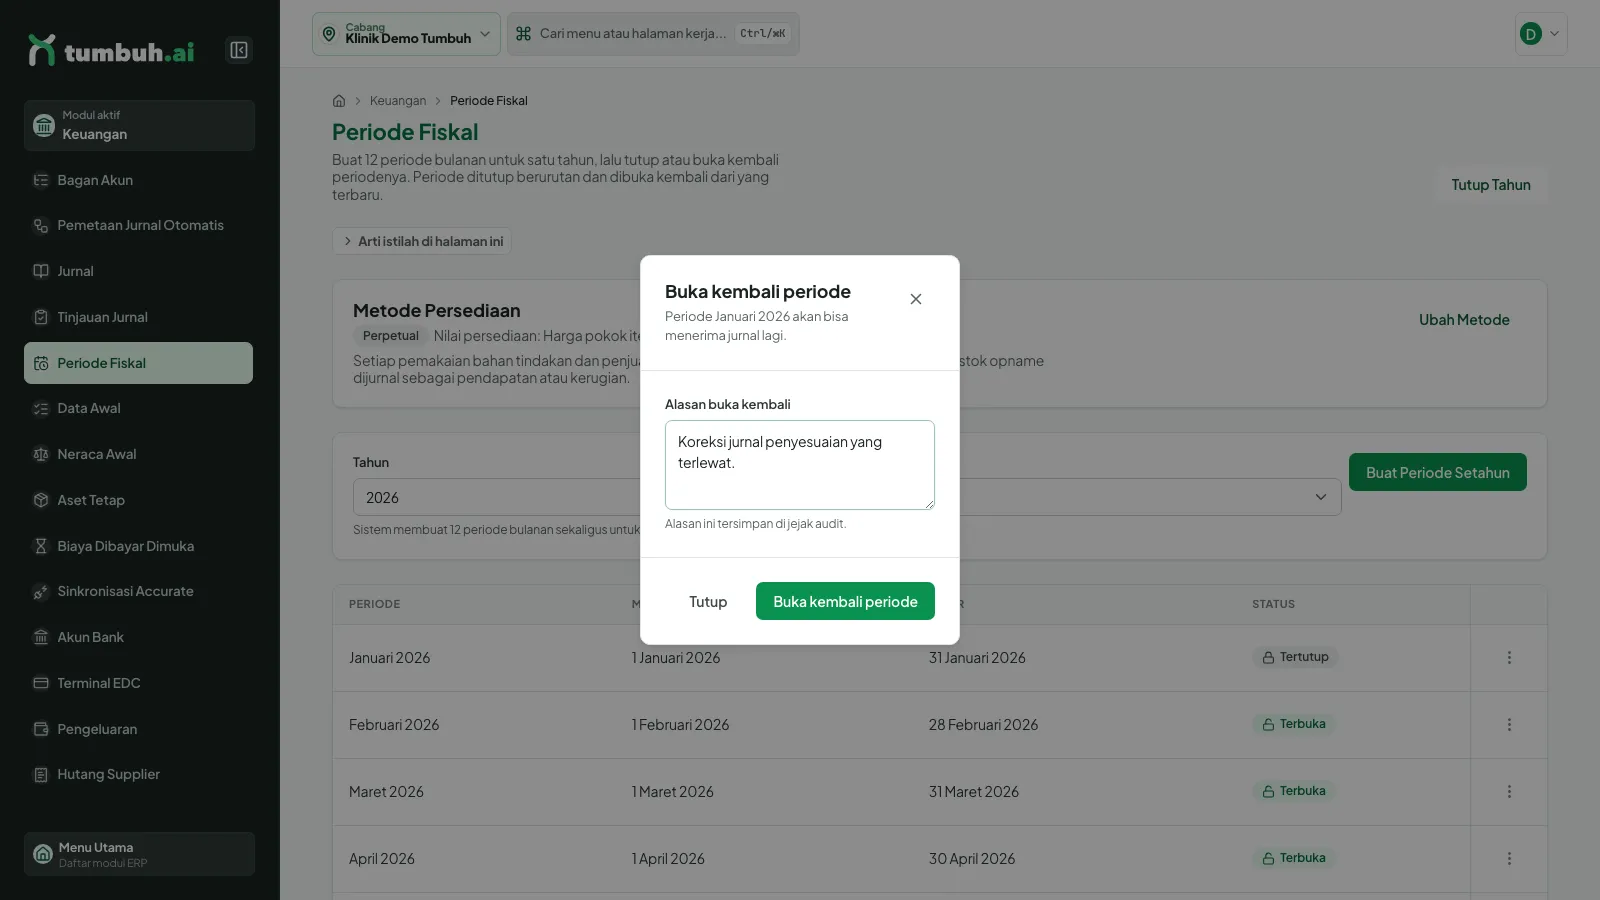The height and width of the screenshot is (900, 1600).
Task: Open the Cabang Klinik Demo Tumbuh dropdown
Action: pyautogui.click(x=406, y=34)
